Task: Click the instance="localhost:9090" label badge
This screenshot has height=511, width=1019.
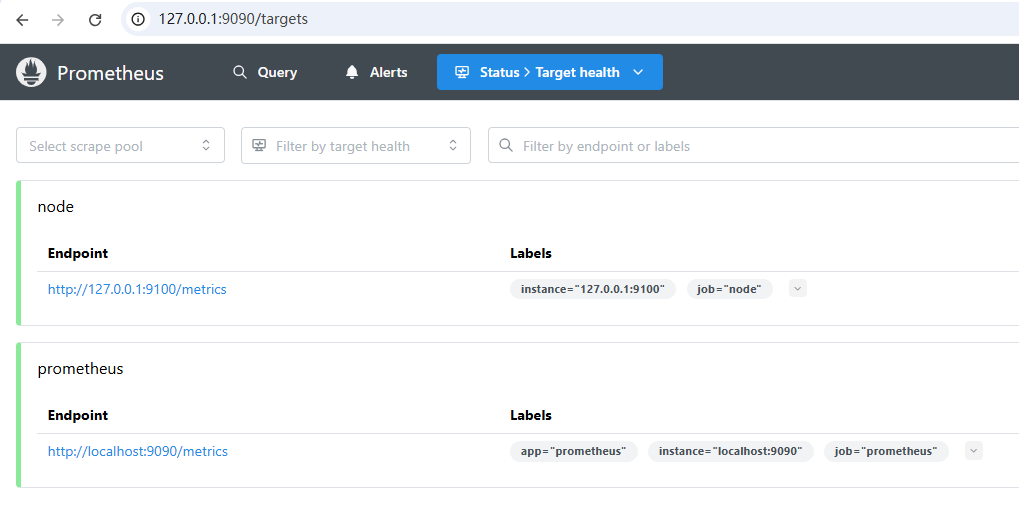Action: (x=730, y=451)
